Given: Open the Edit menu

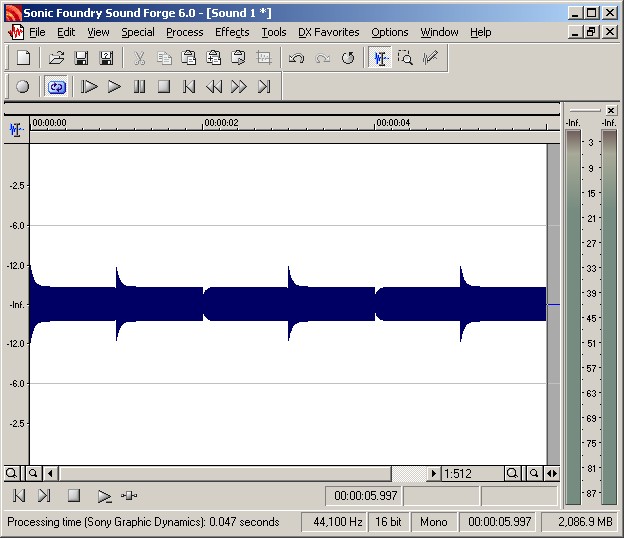Looking at the screenshot, I should tap(66, 32).
